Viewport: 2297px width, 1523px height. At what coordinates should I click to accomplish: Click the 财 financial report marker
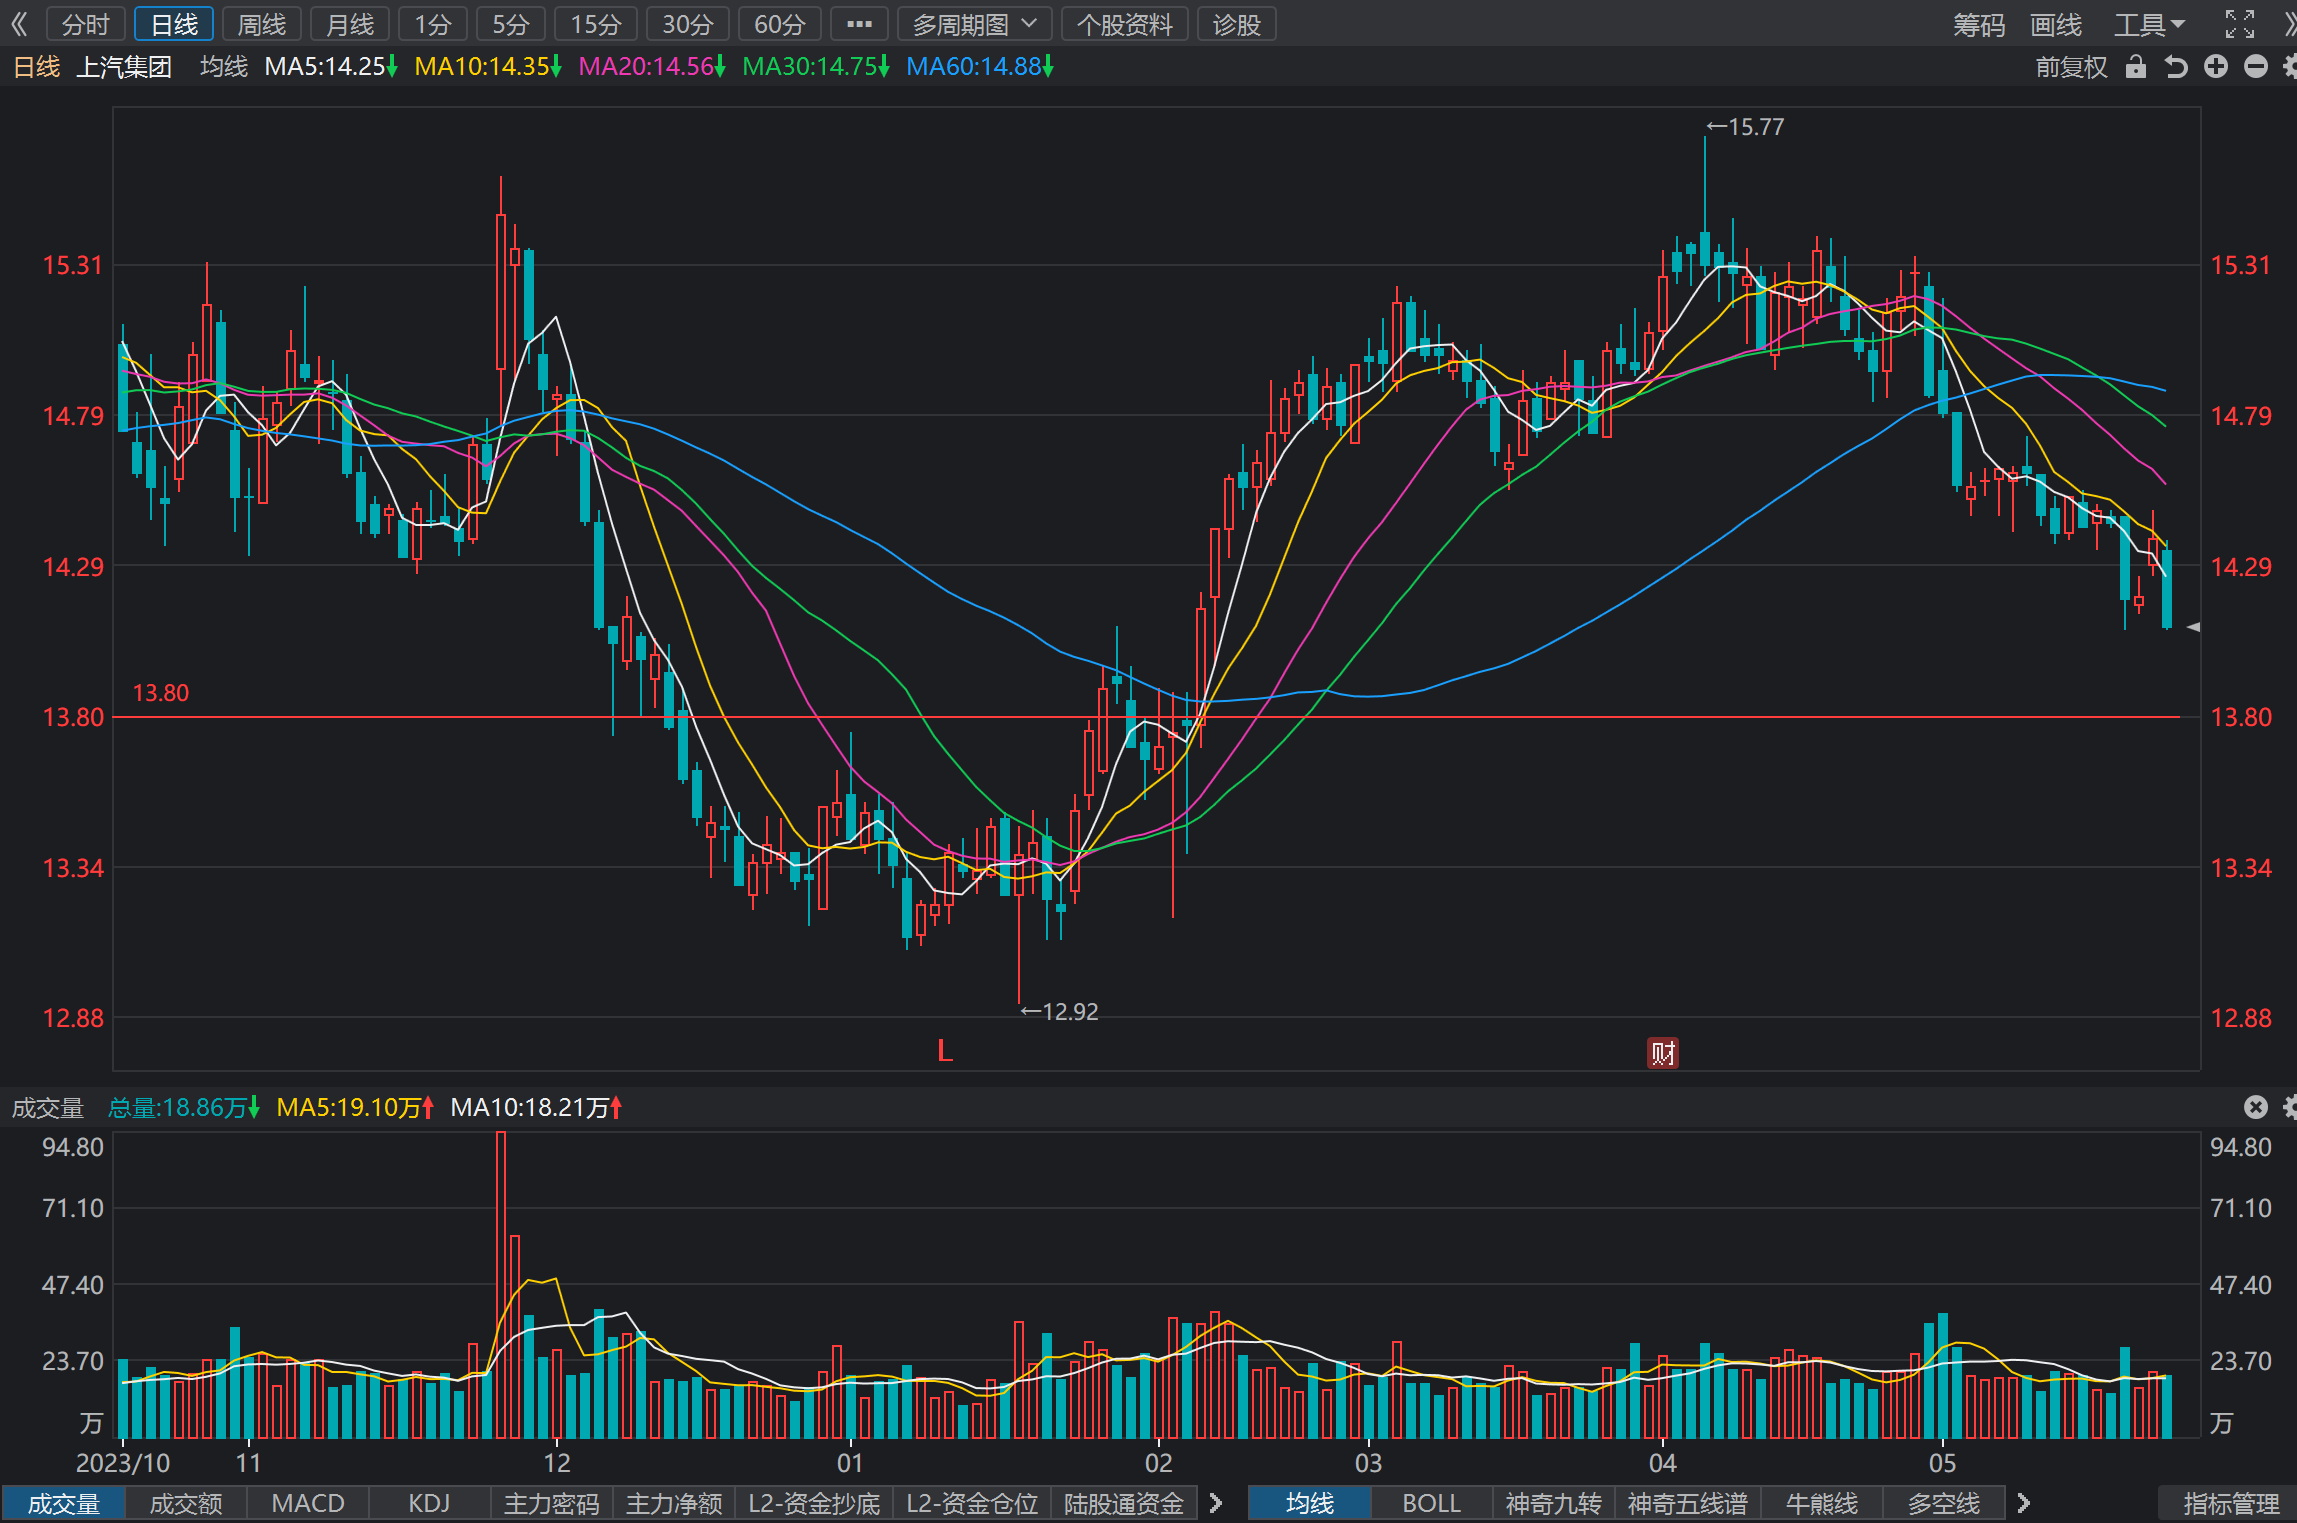pos(1663,1053)
